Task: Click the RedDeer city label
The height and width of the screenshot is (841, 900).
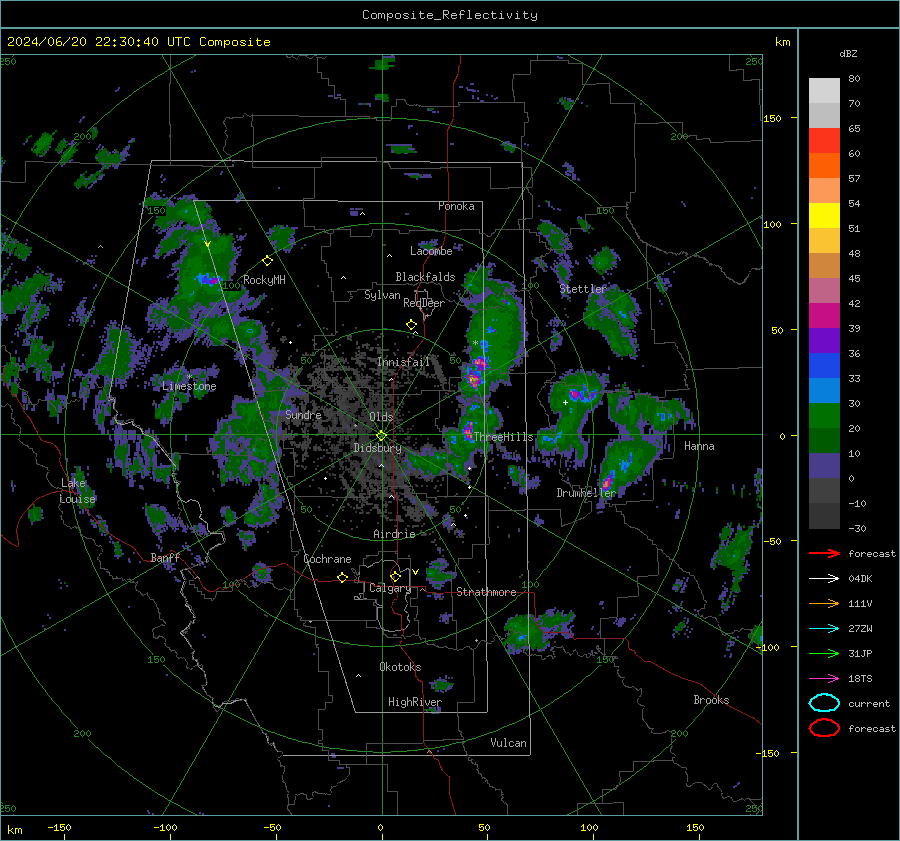Action: click(424, 303)
